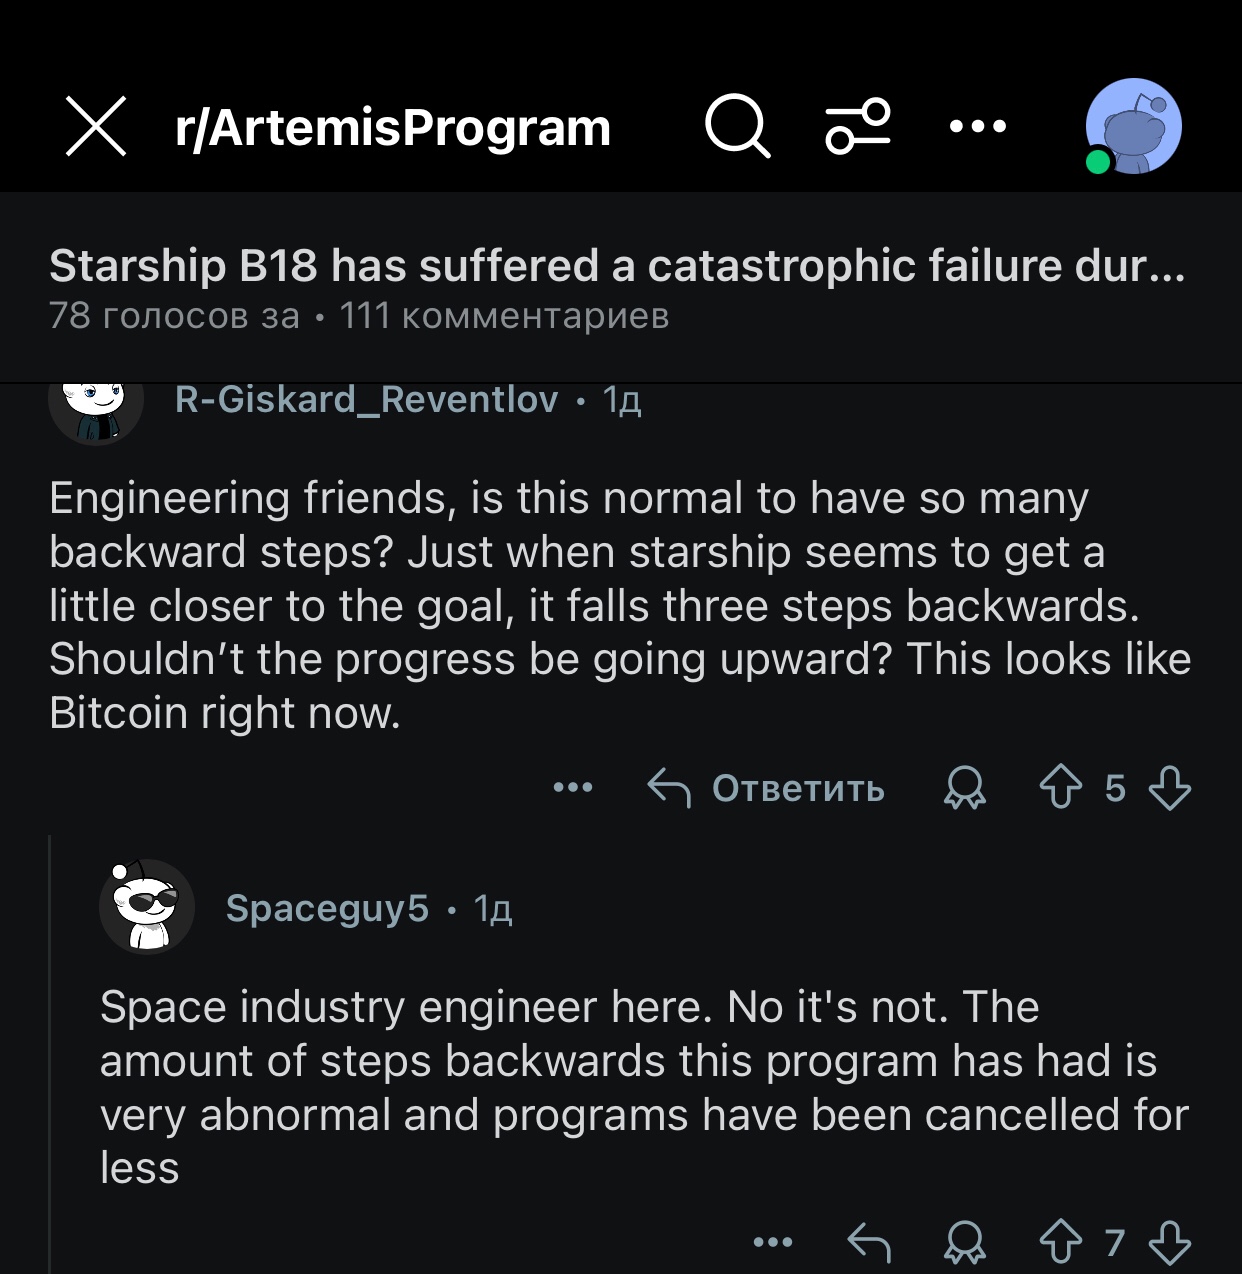The width and height of the screenshot is (1242, 1274).
Task: Tap Spaceguy5's sunglasses avatar
Action: (x=146, y=907)
